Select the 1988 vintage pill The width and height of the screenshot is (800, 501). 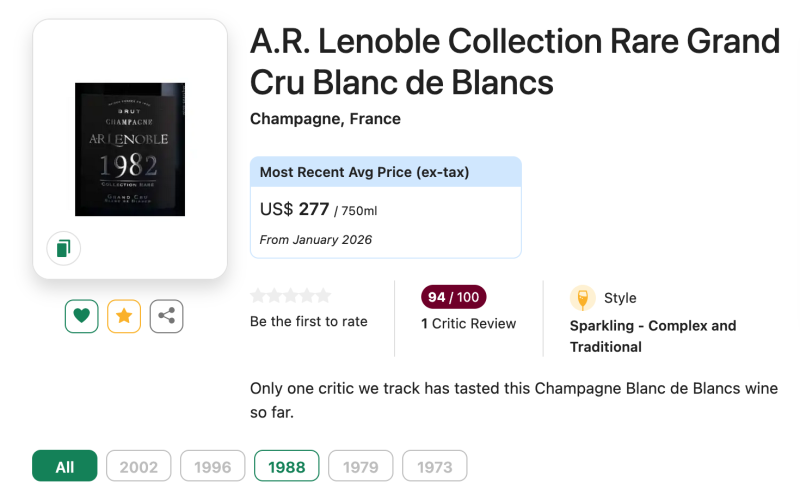click(287, 466)
